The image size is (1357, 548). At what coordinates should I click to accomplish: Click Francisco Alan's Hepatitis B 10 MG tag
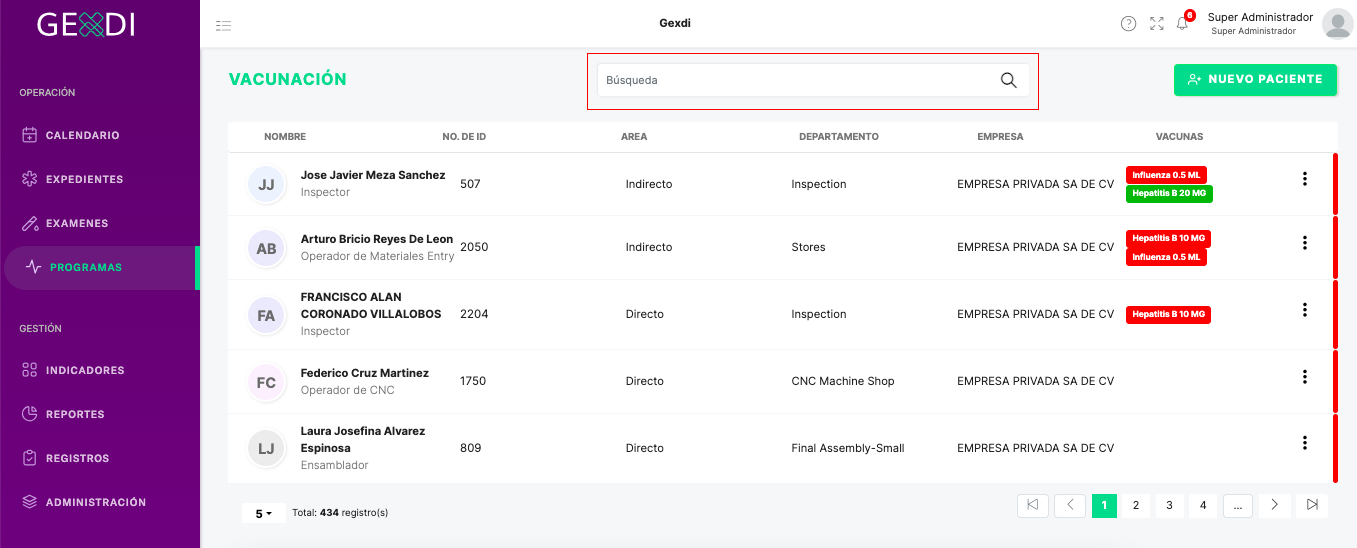tap(1168, 315)
